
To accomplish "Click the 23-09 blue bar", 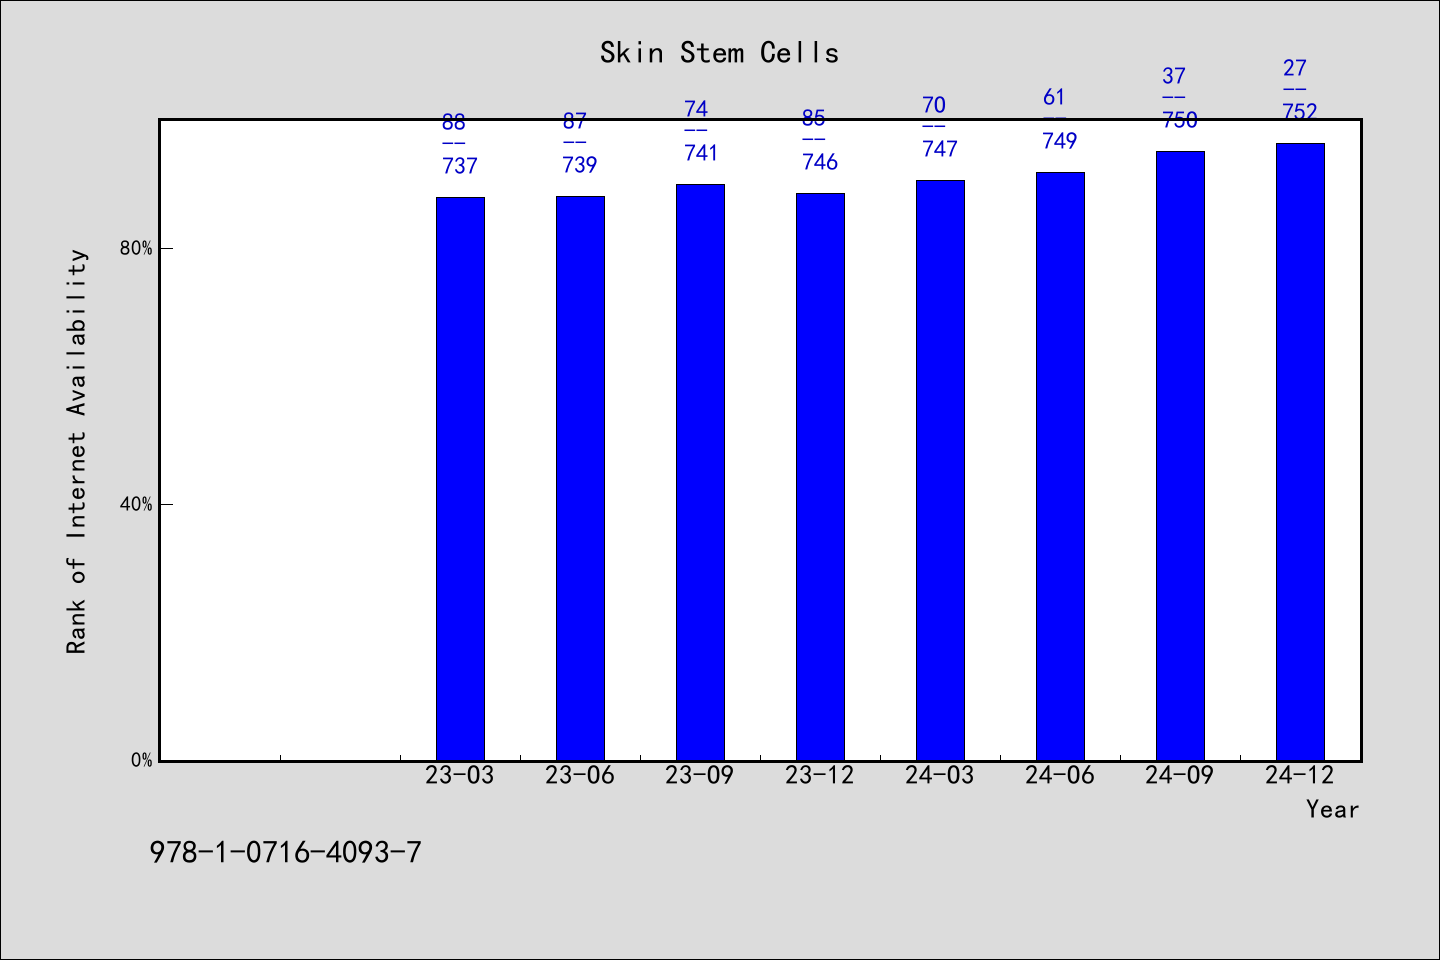I will [x=700, y=472].
